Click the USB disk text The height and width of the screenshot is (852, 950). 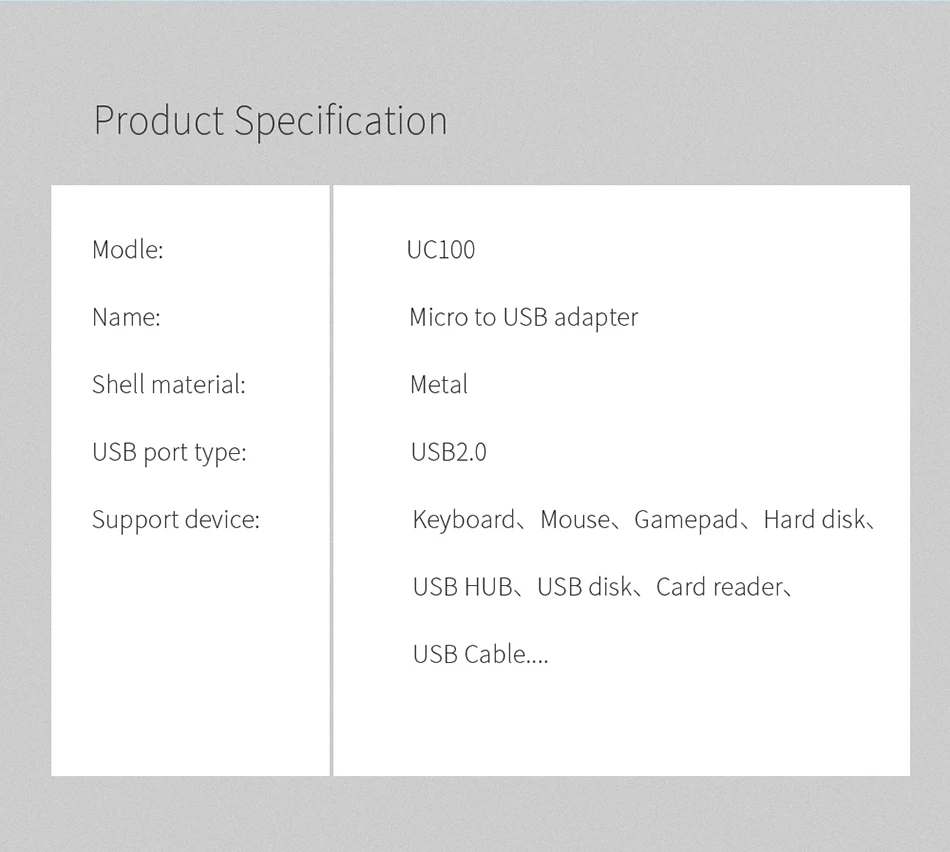tap(585, 587)
